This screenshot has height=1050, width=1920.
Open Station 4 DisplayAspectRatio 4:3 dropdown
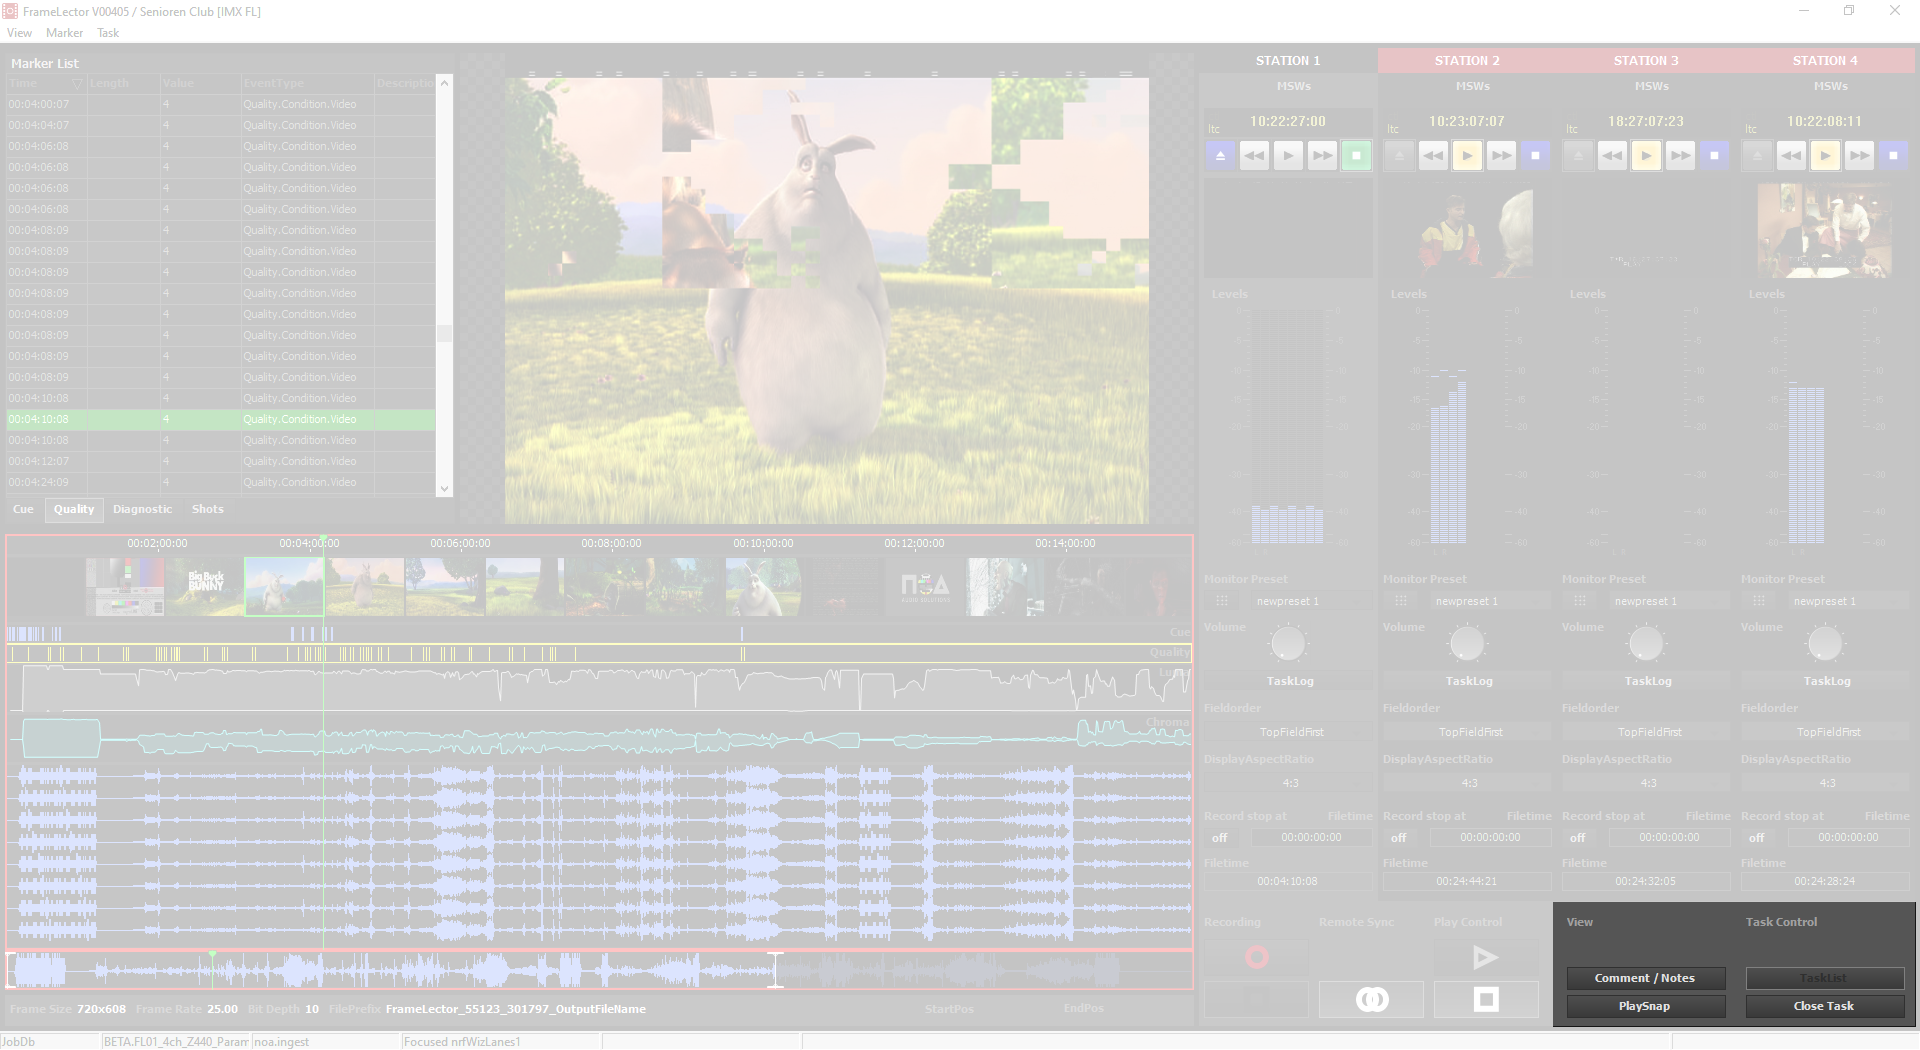coord(1825,783)
